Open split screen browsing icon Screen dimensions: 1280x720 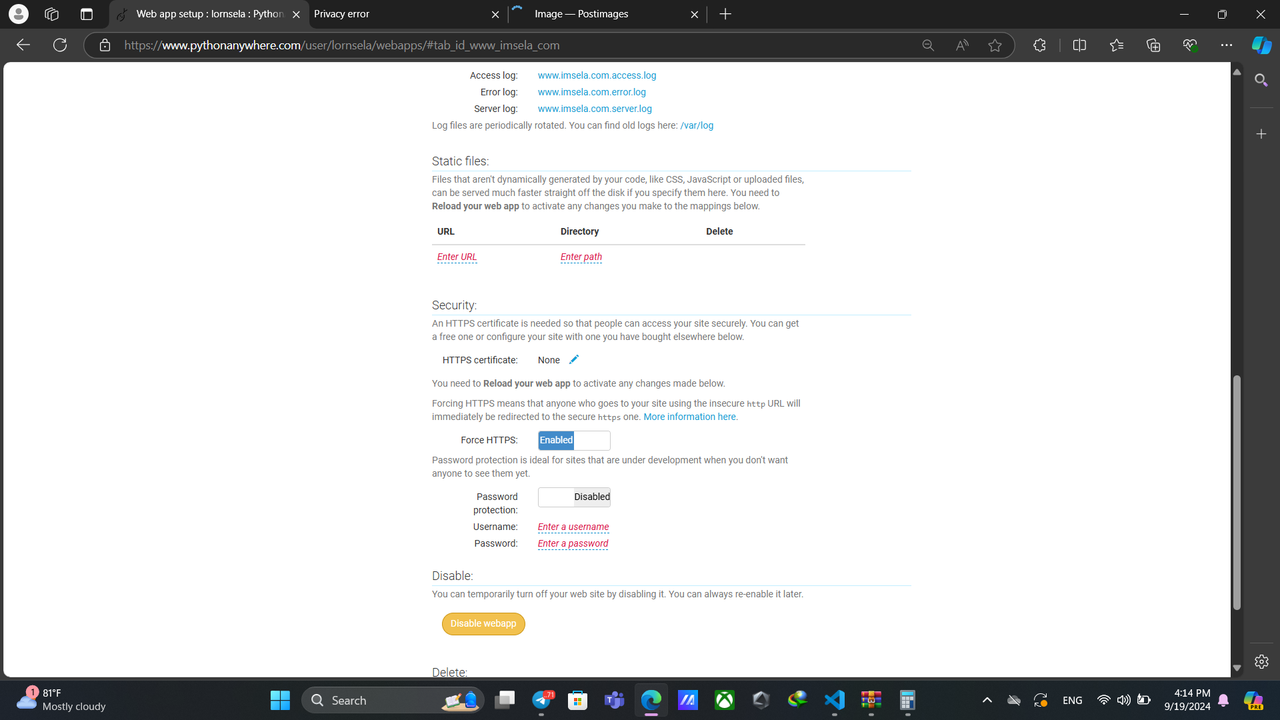coord(1080,45)
